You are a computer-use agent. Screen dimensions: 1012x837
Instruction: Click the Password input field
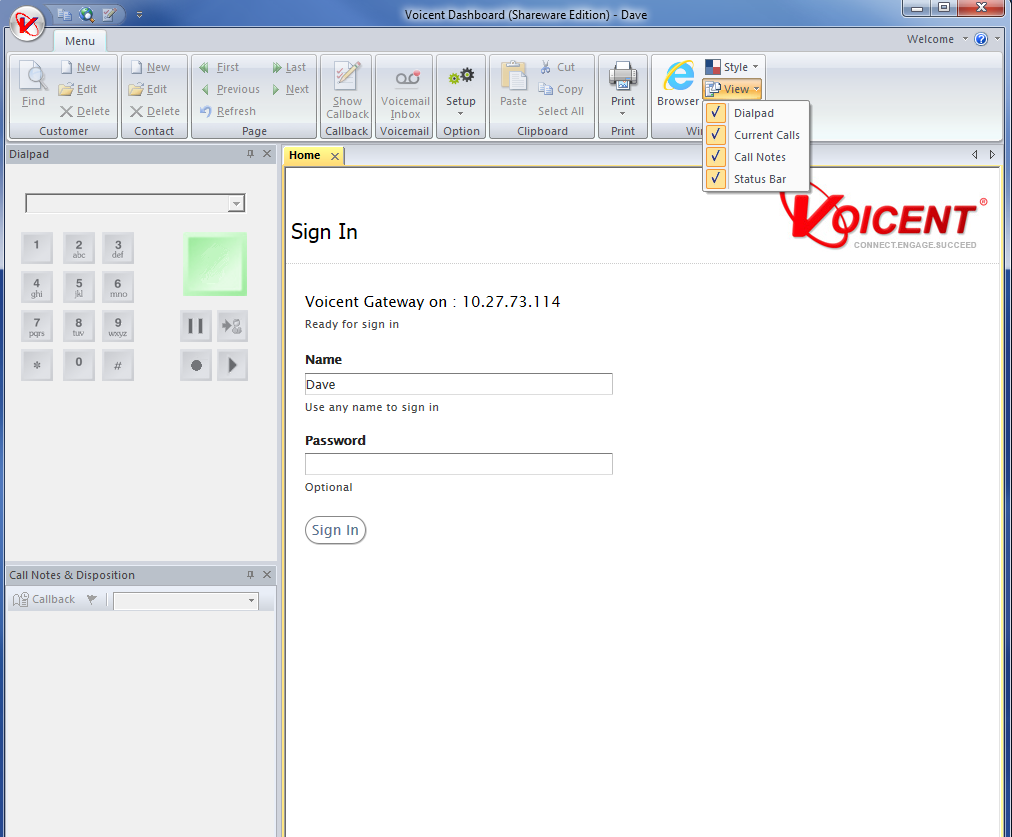[x=458, y=464]
